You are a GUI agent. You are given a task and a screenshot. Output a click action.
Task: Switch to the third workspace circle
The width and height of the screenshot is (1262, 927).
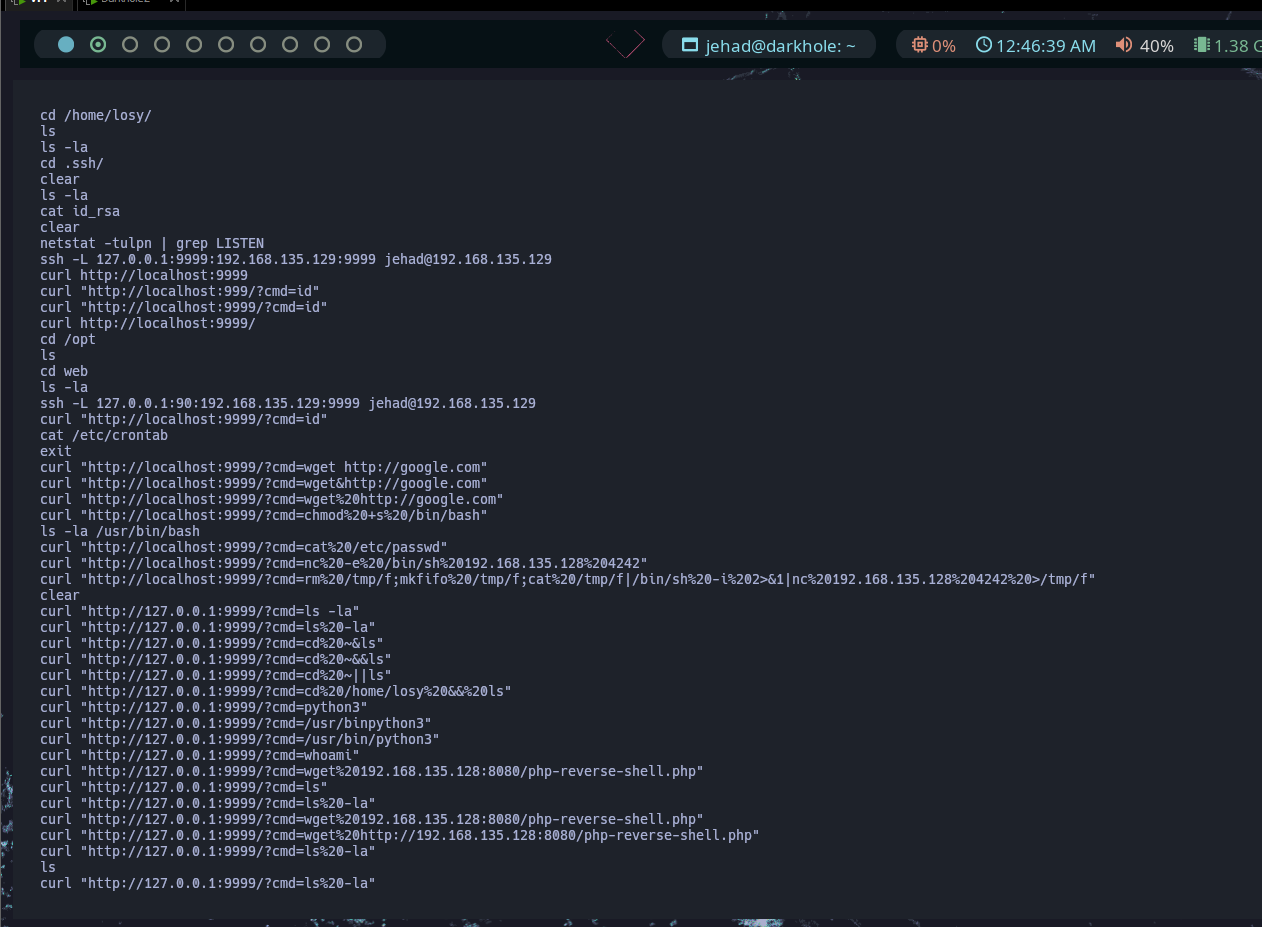tap(130, 44)
